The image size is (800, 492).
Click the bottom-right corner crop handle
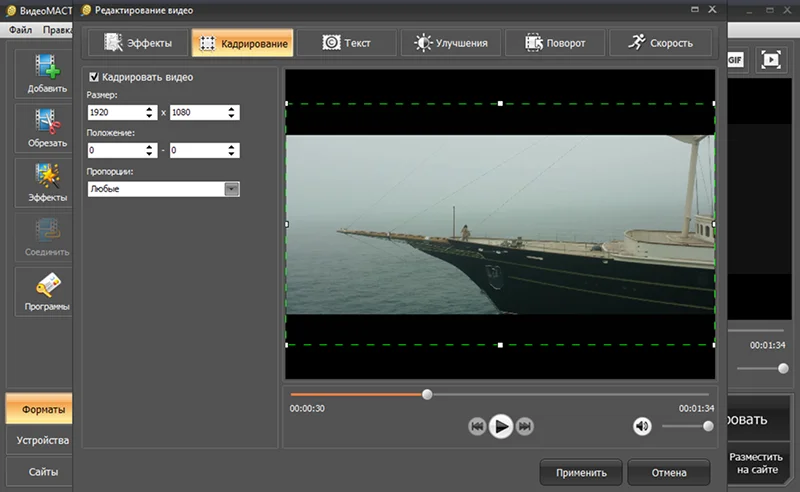[x=713, y=345]
